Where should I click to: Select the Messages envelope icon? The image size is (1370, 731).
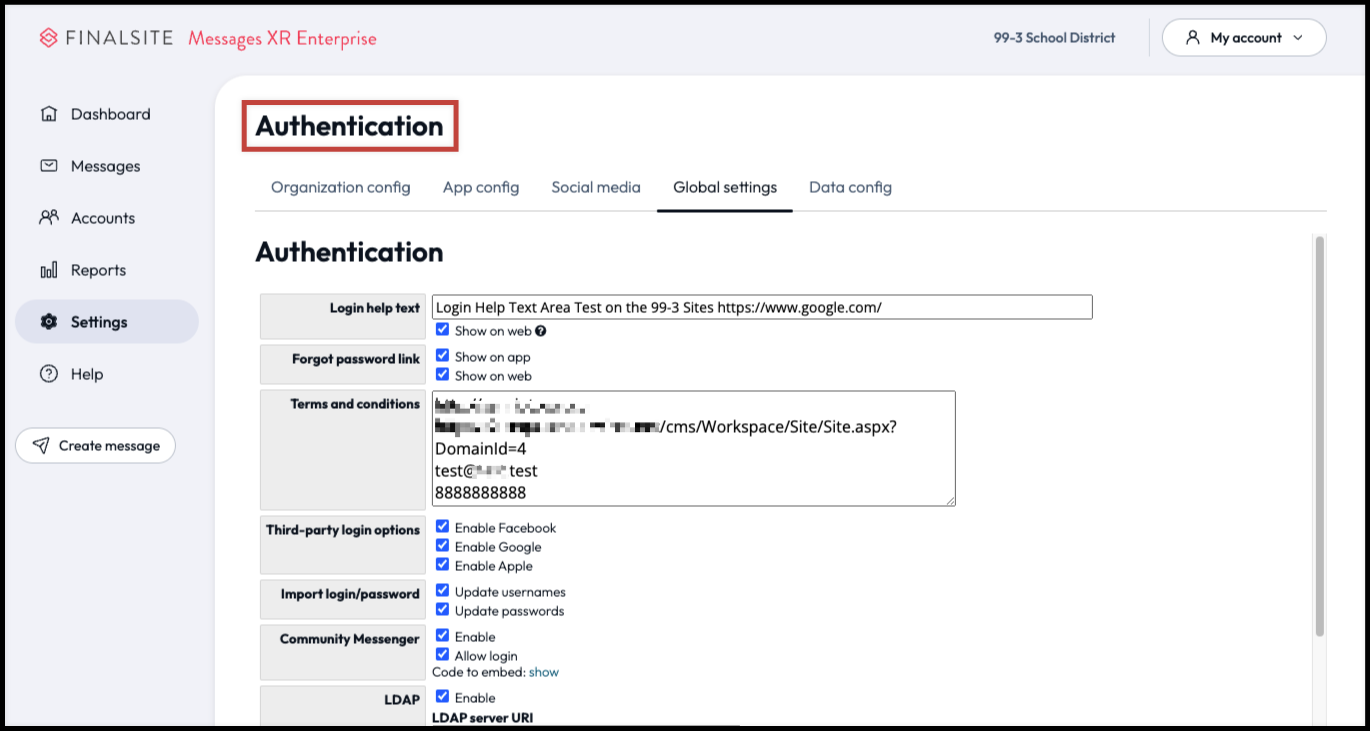pyautogui.click(x=47, y=165)
